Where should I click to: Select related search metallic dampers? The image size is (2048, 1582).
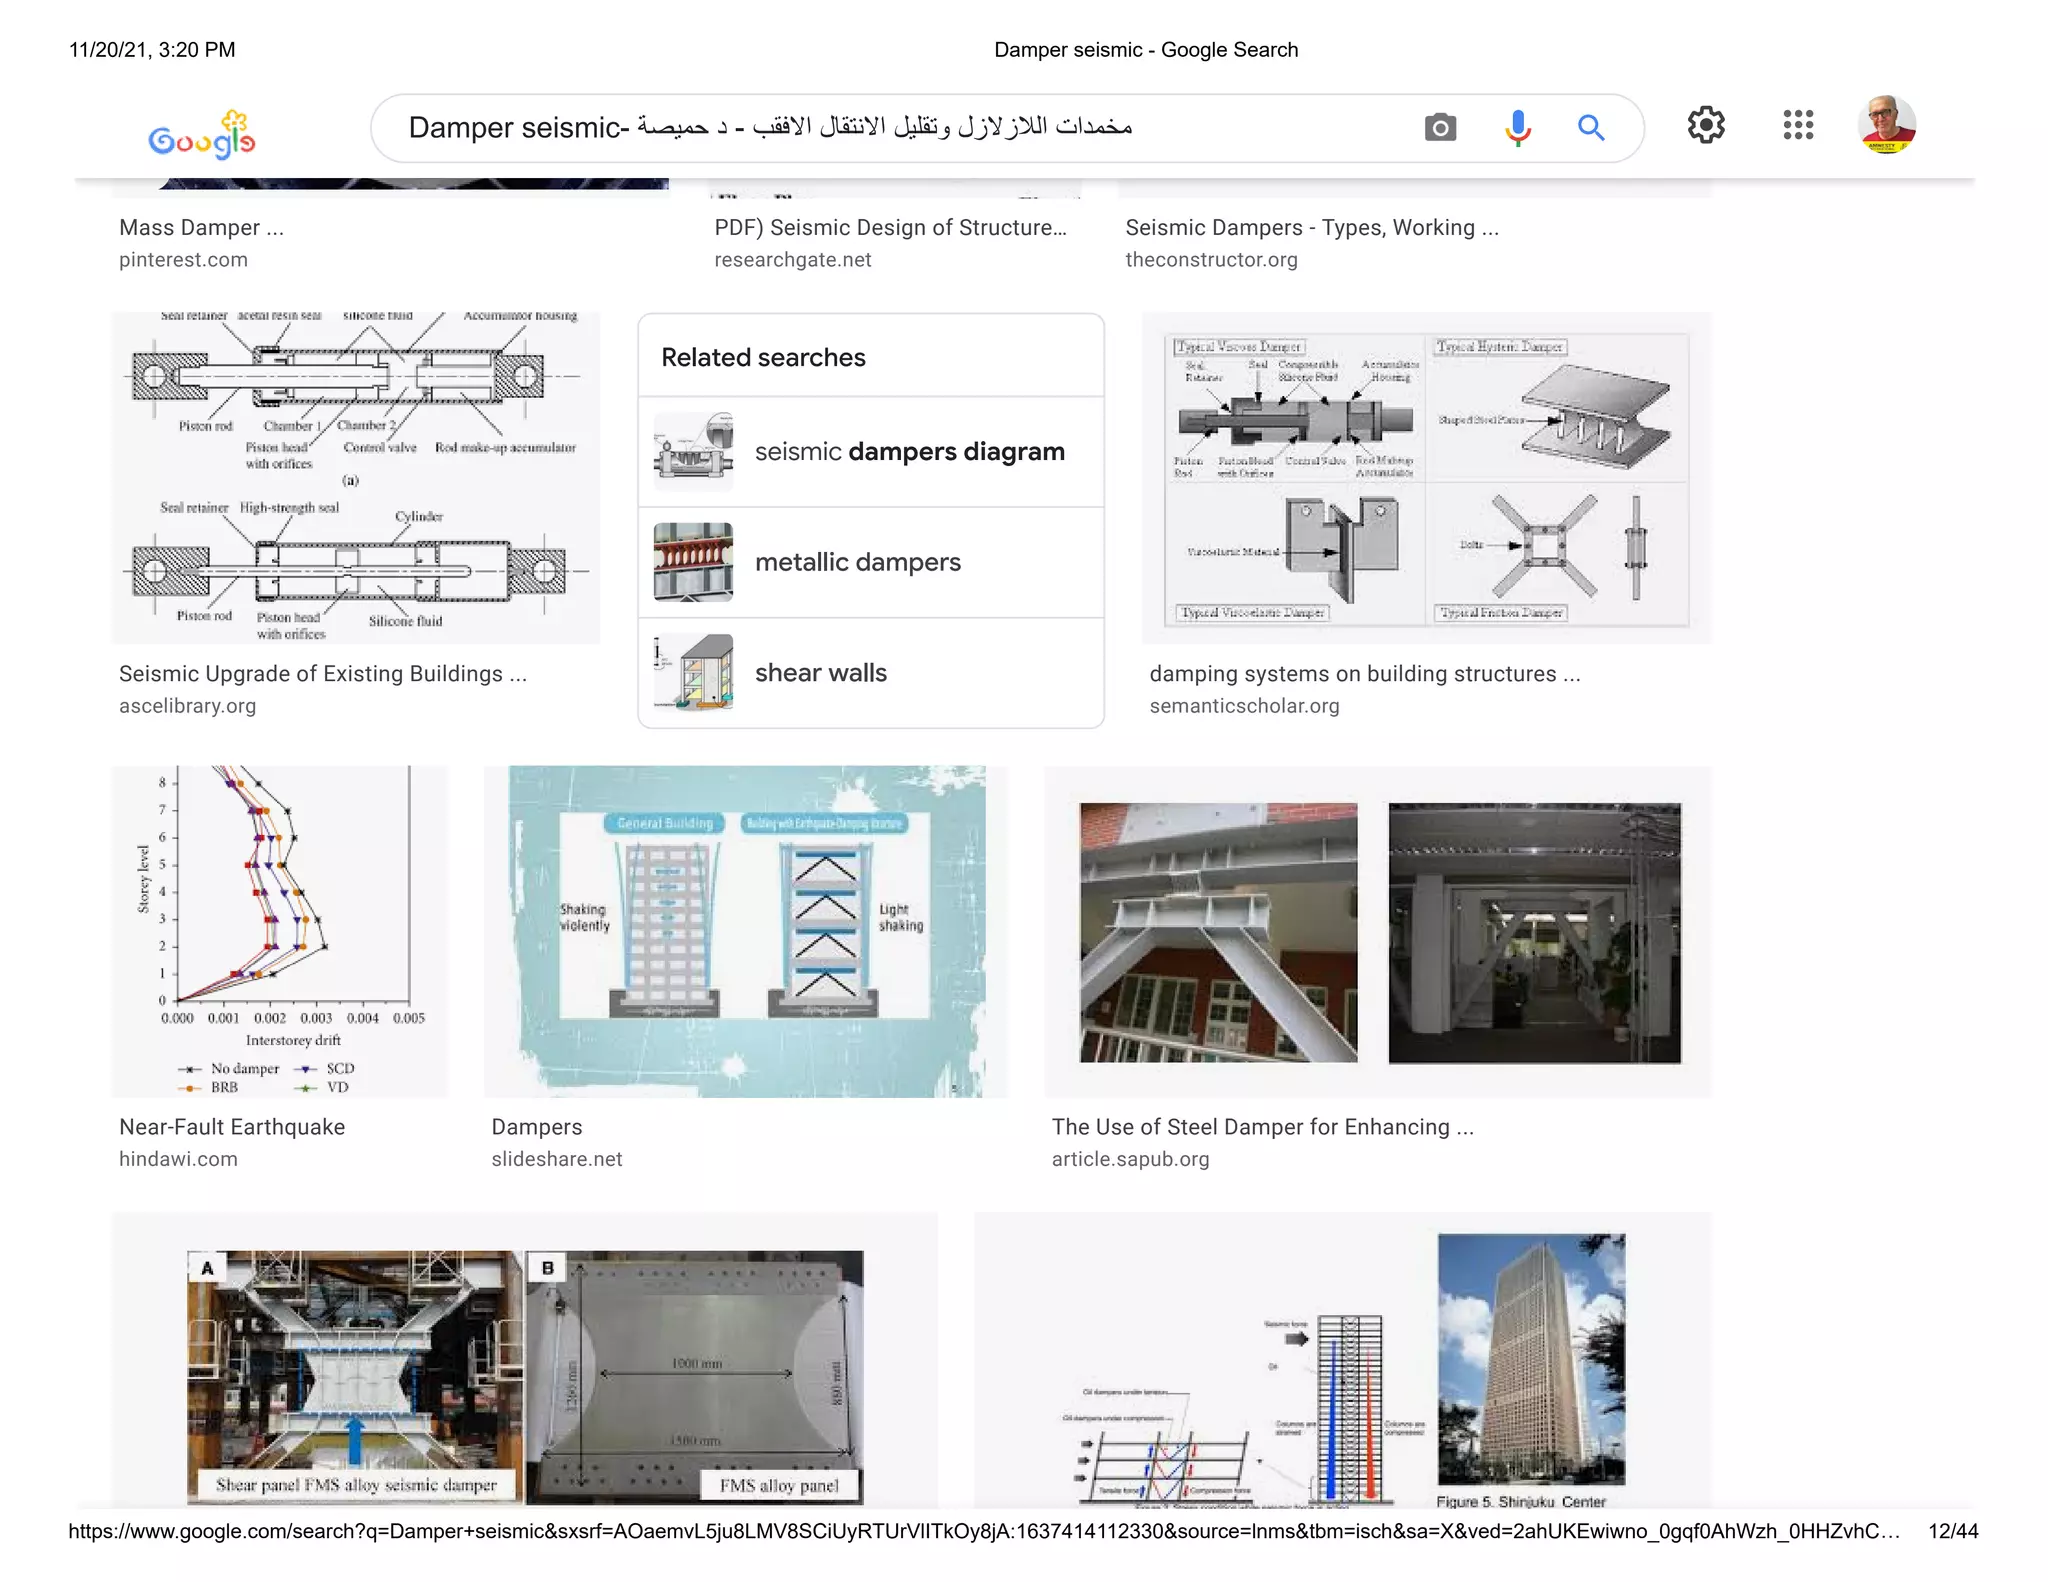point(857,562)
